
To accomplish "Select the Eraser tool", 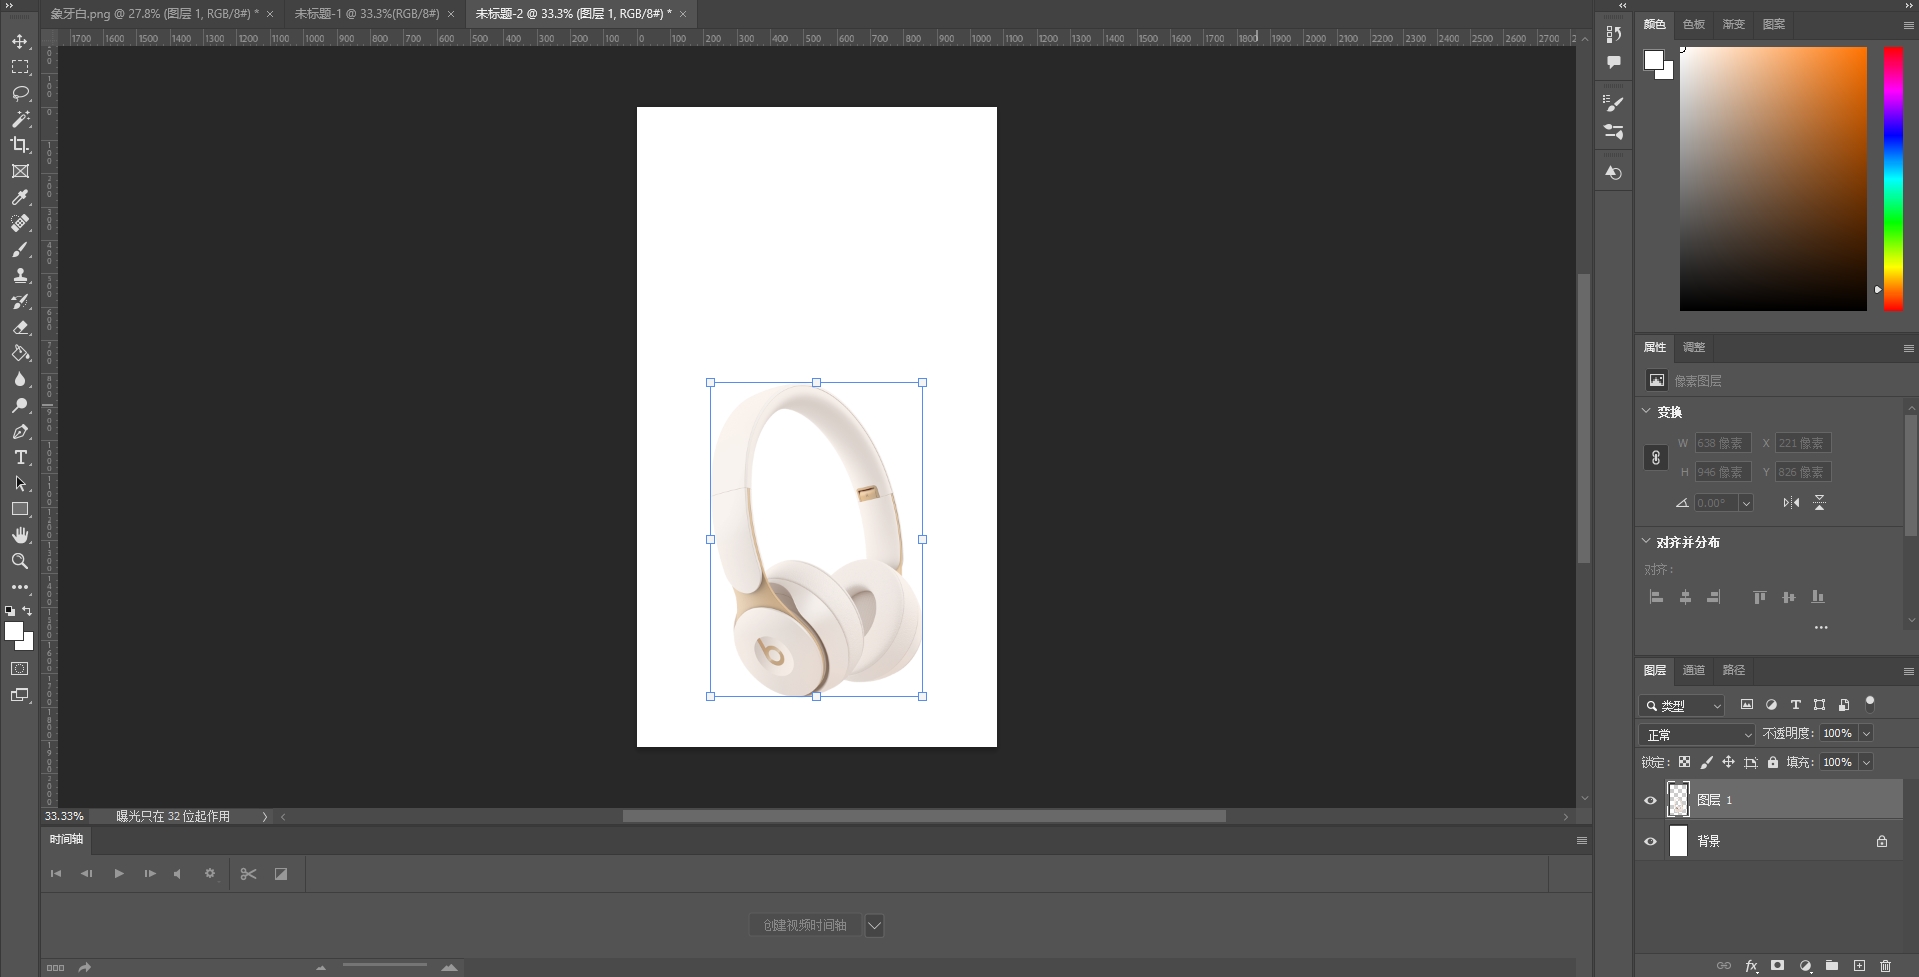I will (20, 328).
